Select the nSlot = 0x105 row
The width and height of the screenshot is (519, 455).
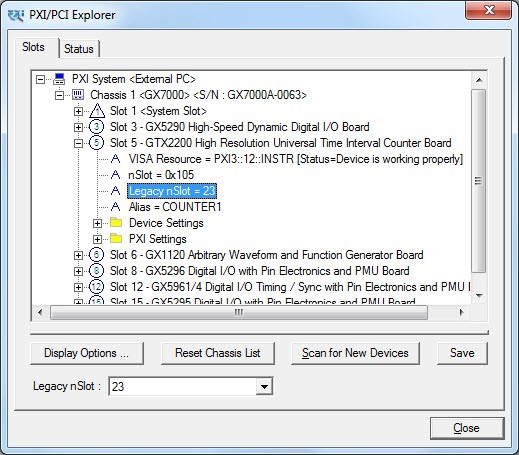[x=161, y=175]
